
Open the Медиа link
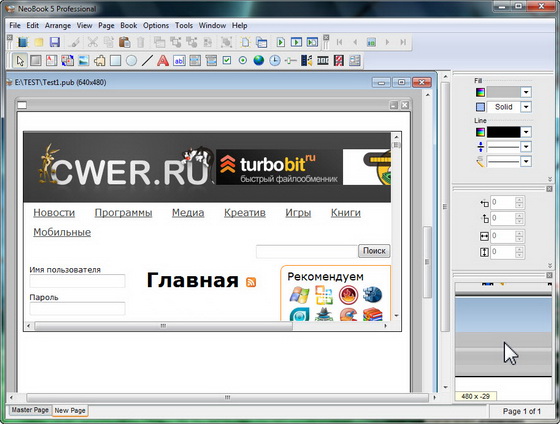click(188, 213)
